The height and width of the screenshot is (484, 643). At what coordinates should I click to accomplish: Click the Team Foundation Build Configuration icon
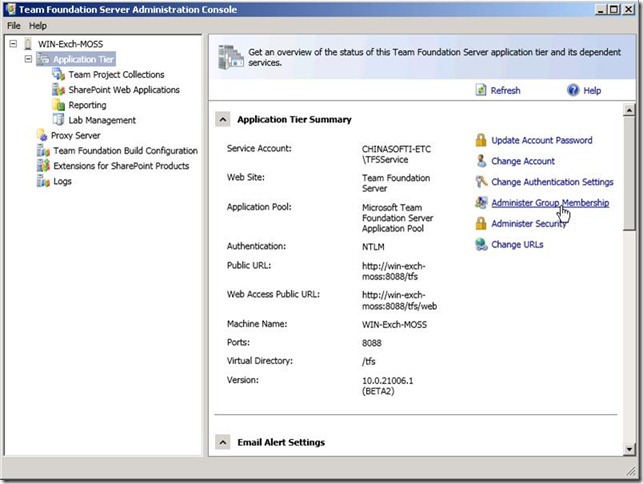43,151
